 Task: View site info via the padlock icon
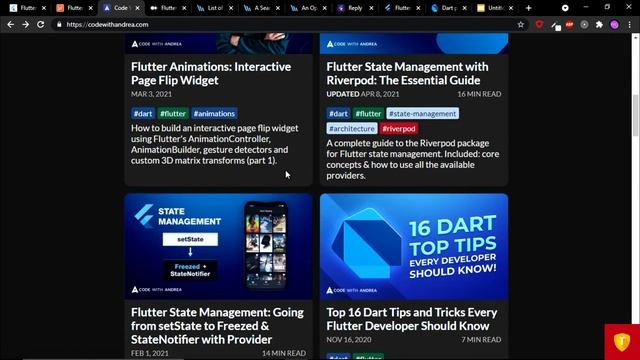point(59,24)
